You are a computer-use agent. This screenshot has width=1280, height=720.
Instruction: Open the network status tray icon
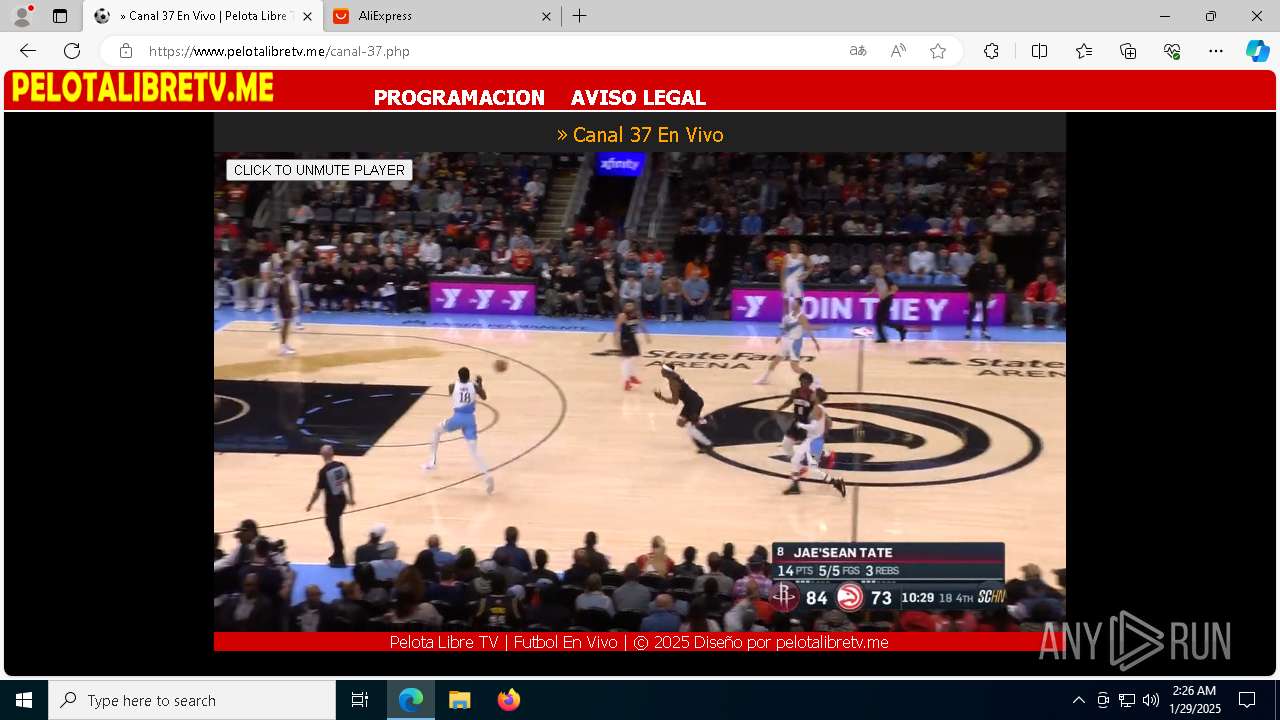(x=1127, y=700)
